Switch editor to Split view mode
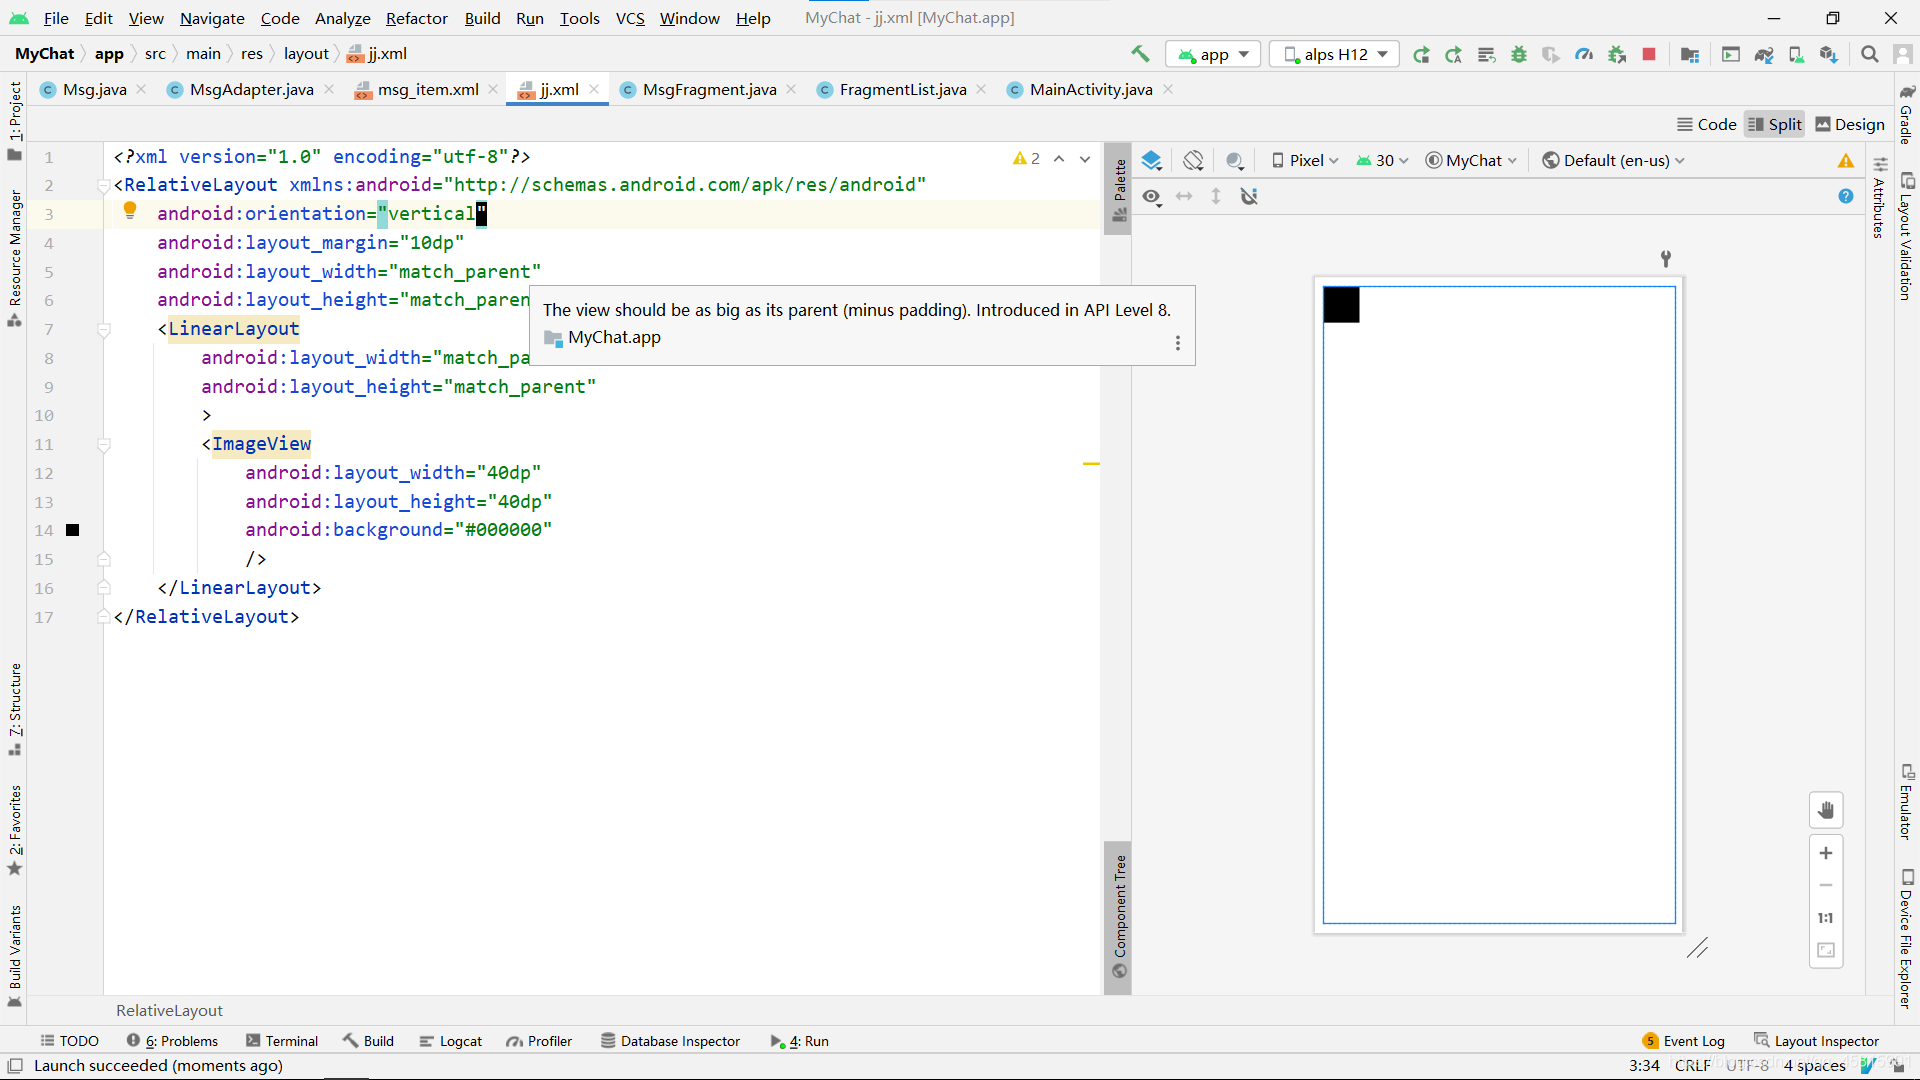 tap(1775, 124)
